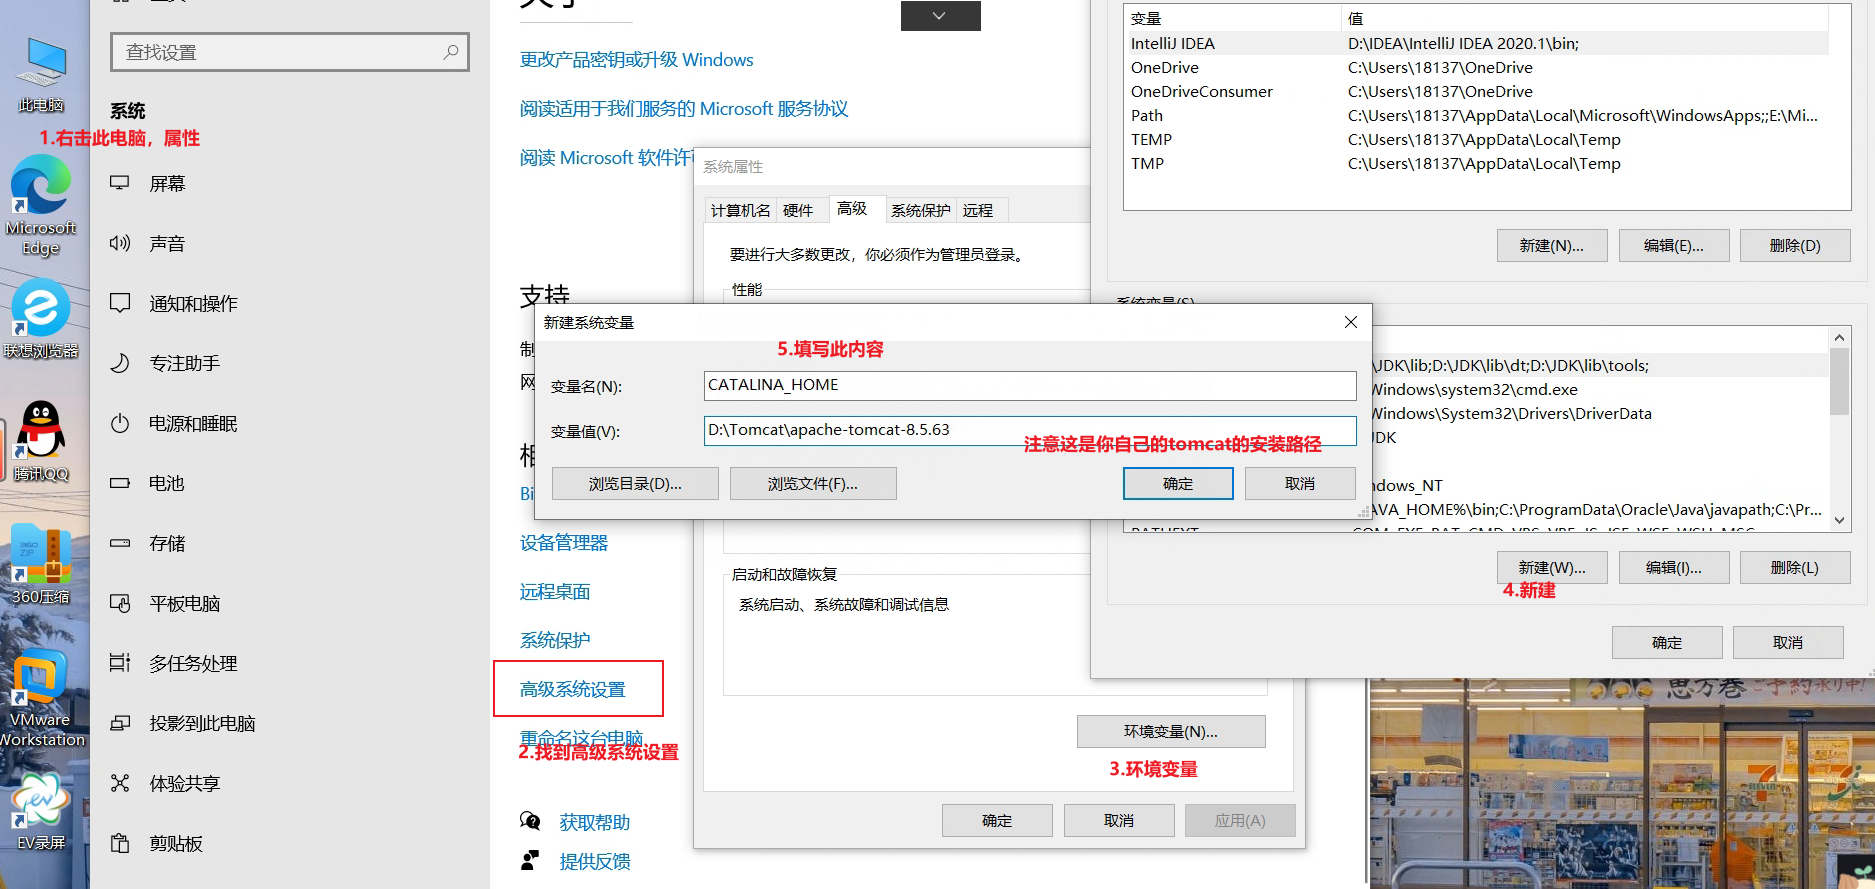Select OneDriveConsumer user variable row
Image resolution: width=1875 pixels, height=889 pixels.
coord(1478,92)
